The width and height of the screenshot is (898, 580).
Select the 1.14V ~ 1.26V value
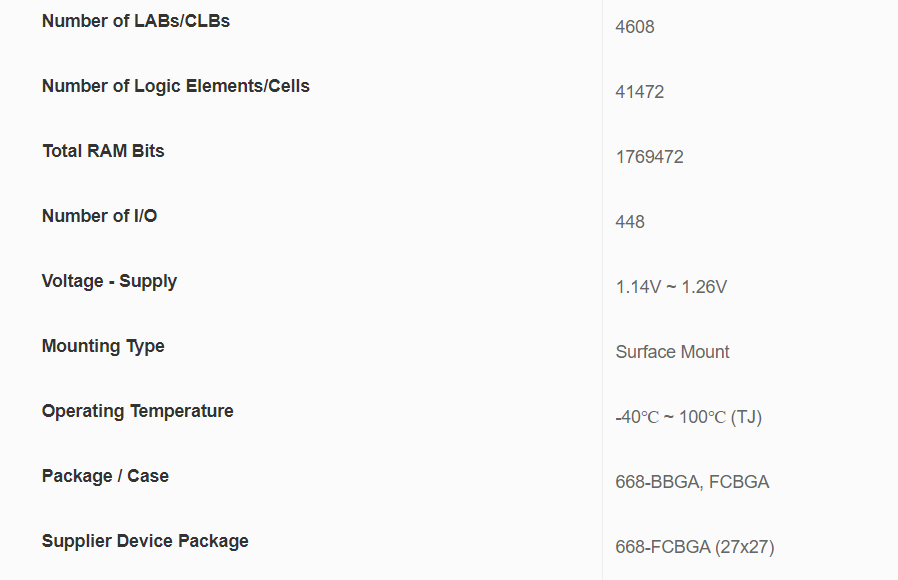[671, 287]
